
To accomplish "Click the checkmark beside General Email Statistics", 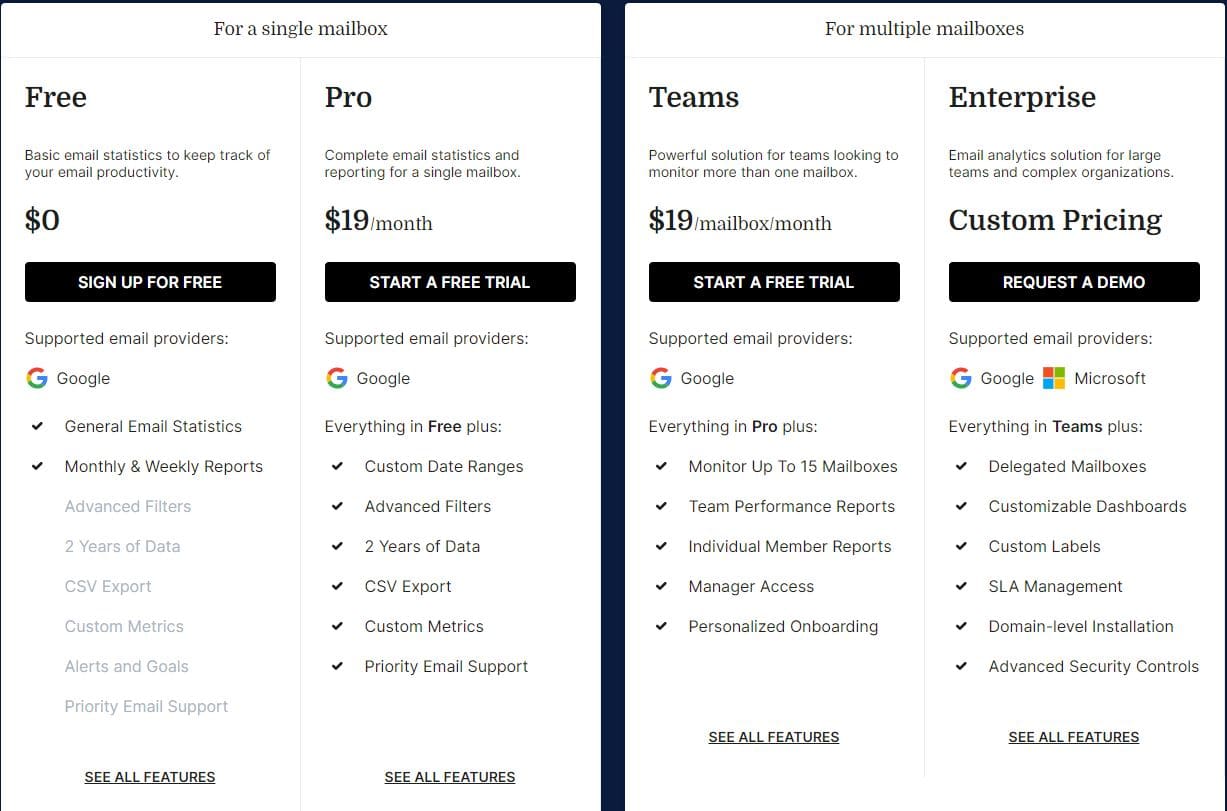I will click(38, 426).
